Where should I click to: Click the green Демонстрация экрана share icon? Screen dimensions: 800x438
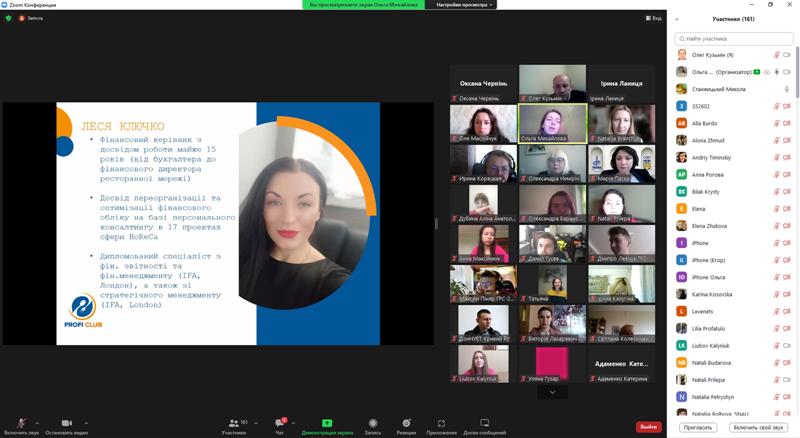tap(327, 423)
